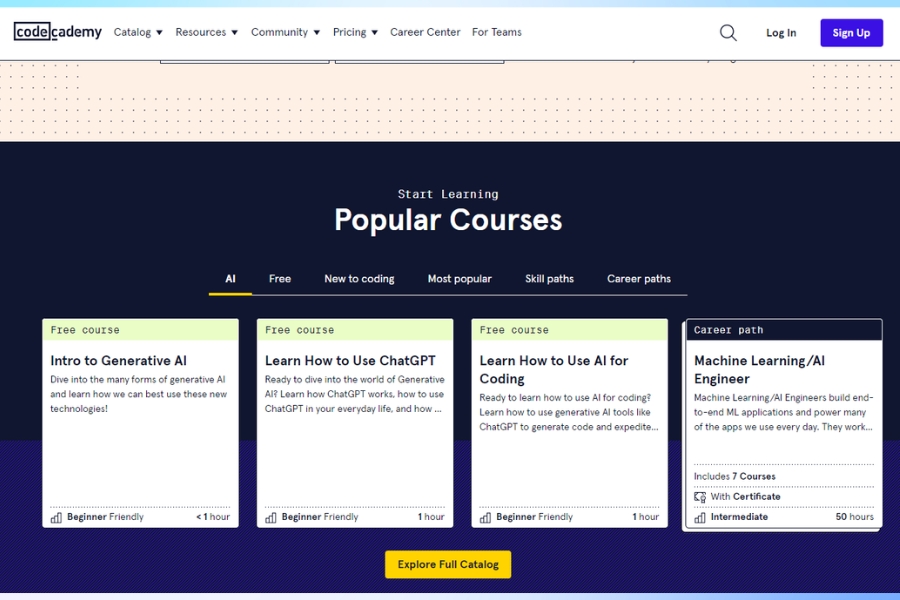The image size is (900, 600).
Task: Expand the Catalog dropdown arrow
Action: tap(159, 33)
